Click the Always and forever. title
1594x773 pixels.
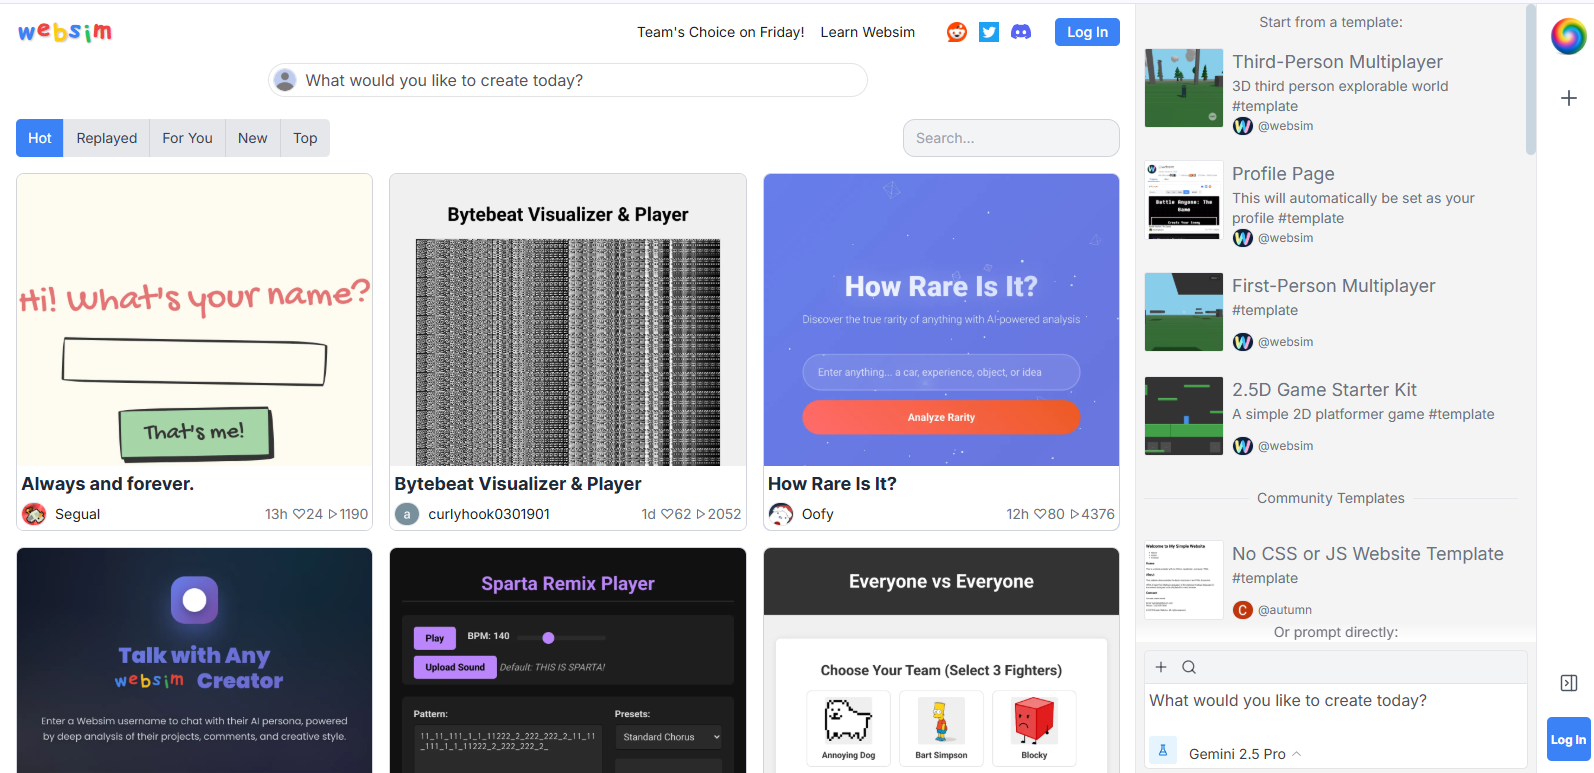[108, 484]
